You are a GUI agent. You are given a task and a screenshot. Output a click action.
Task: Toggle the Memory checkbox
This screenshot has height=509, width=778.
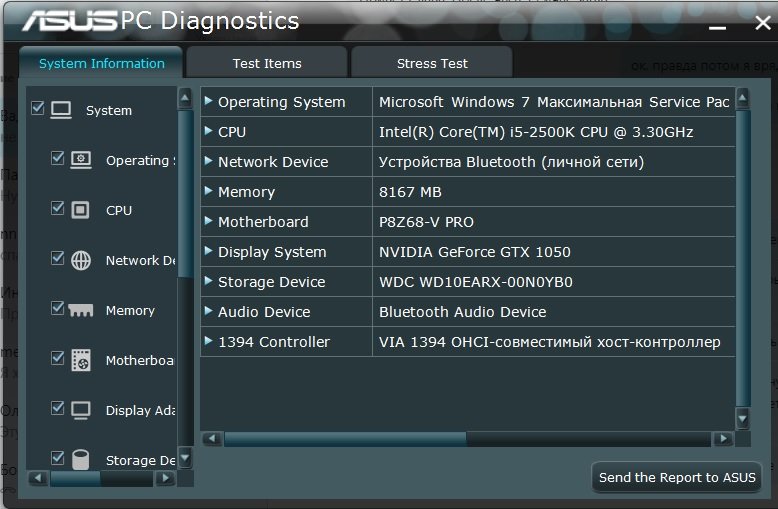click(58, 308)
